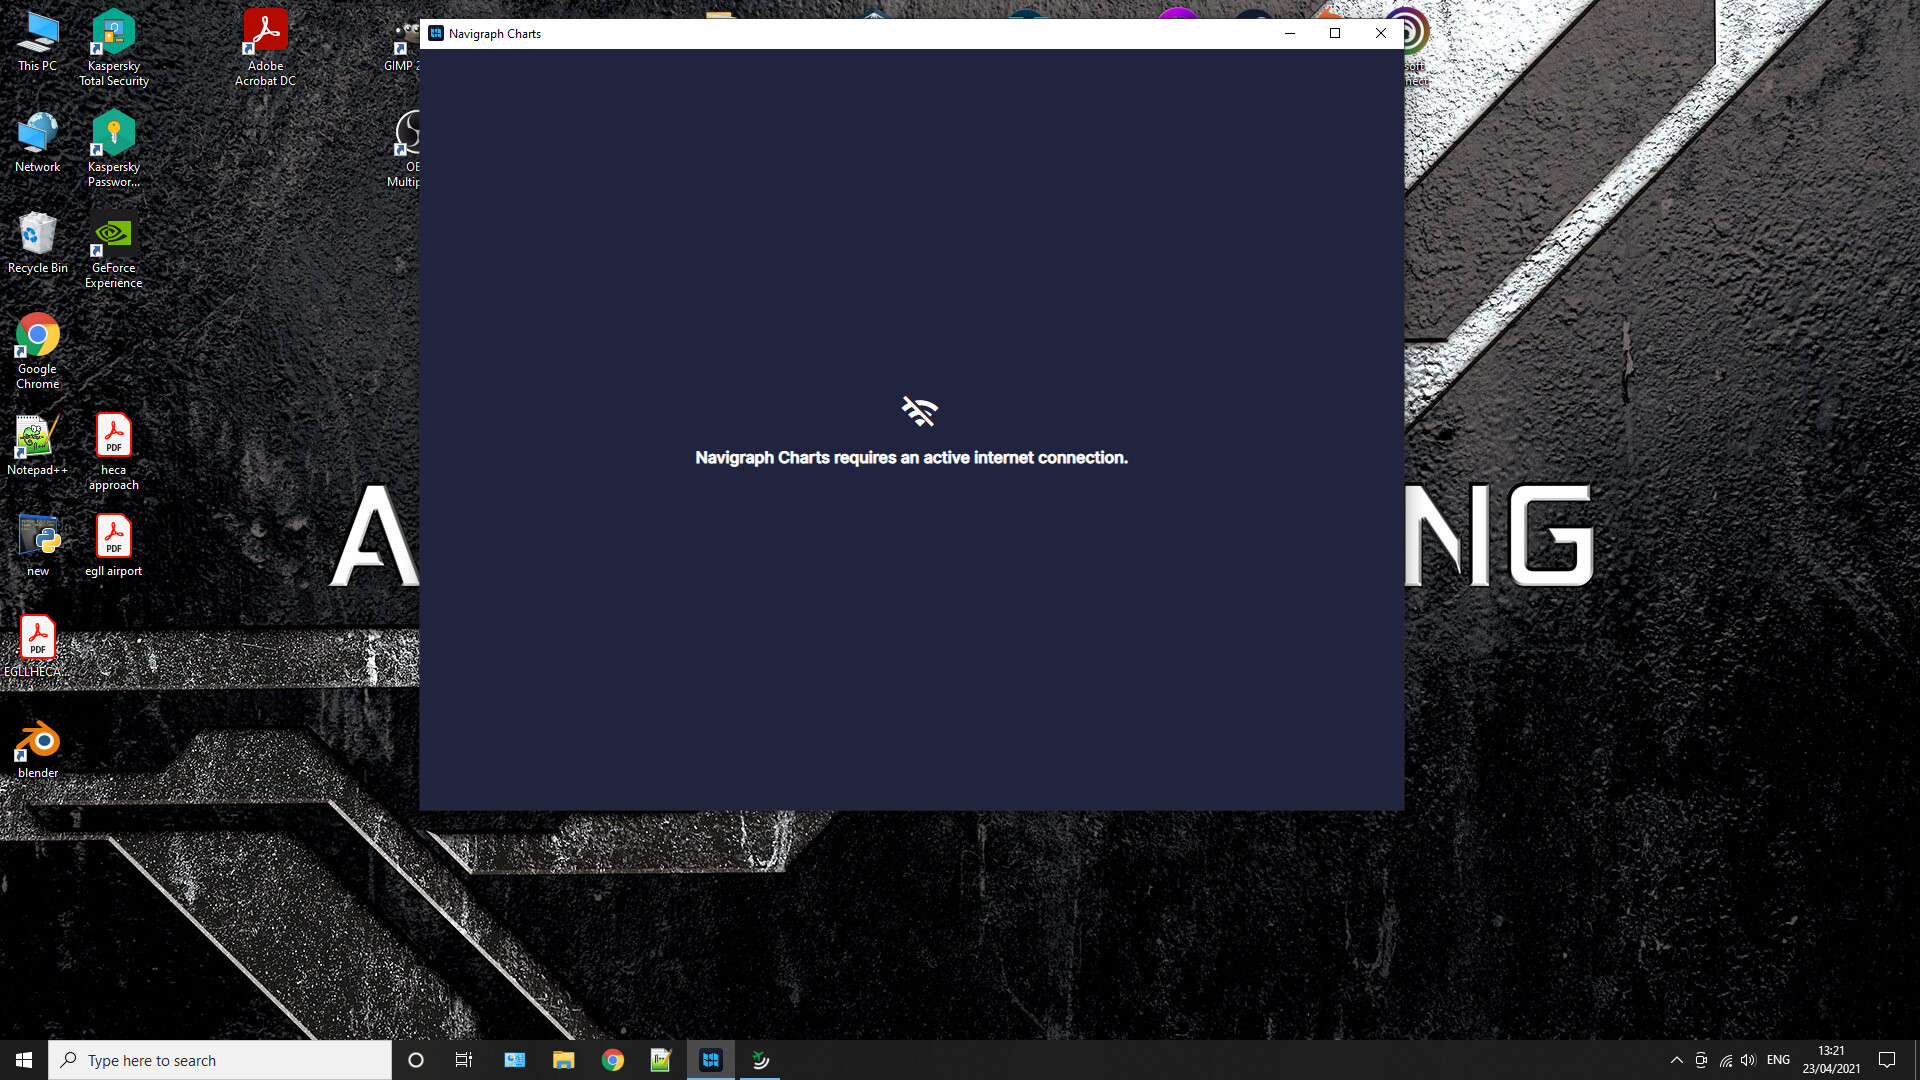The image size is (1920, 1080).
Task: Open the volume control in the tray
Action: (x=1748, y=1060)
